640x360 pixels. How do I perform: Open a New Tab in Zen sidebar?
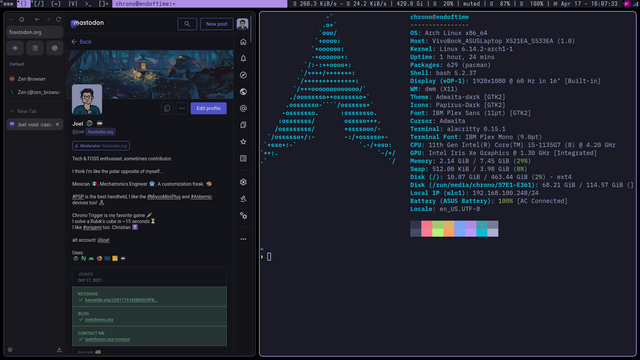click(35, 111)
